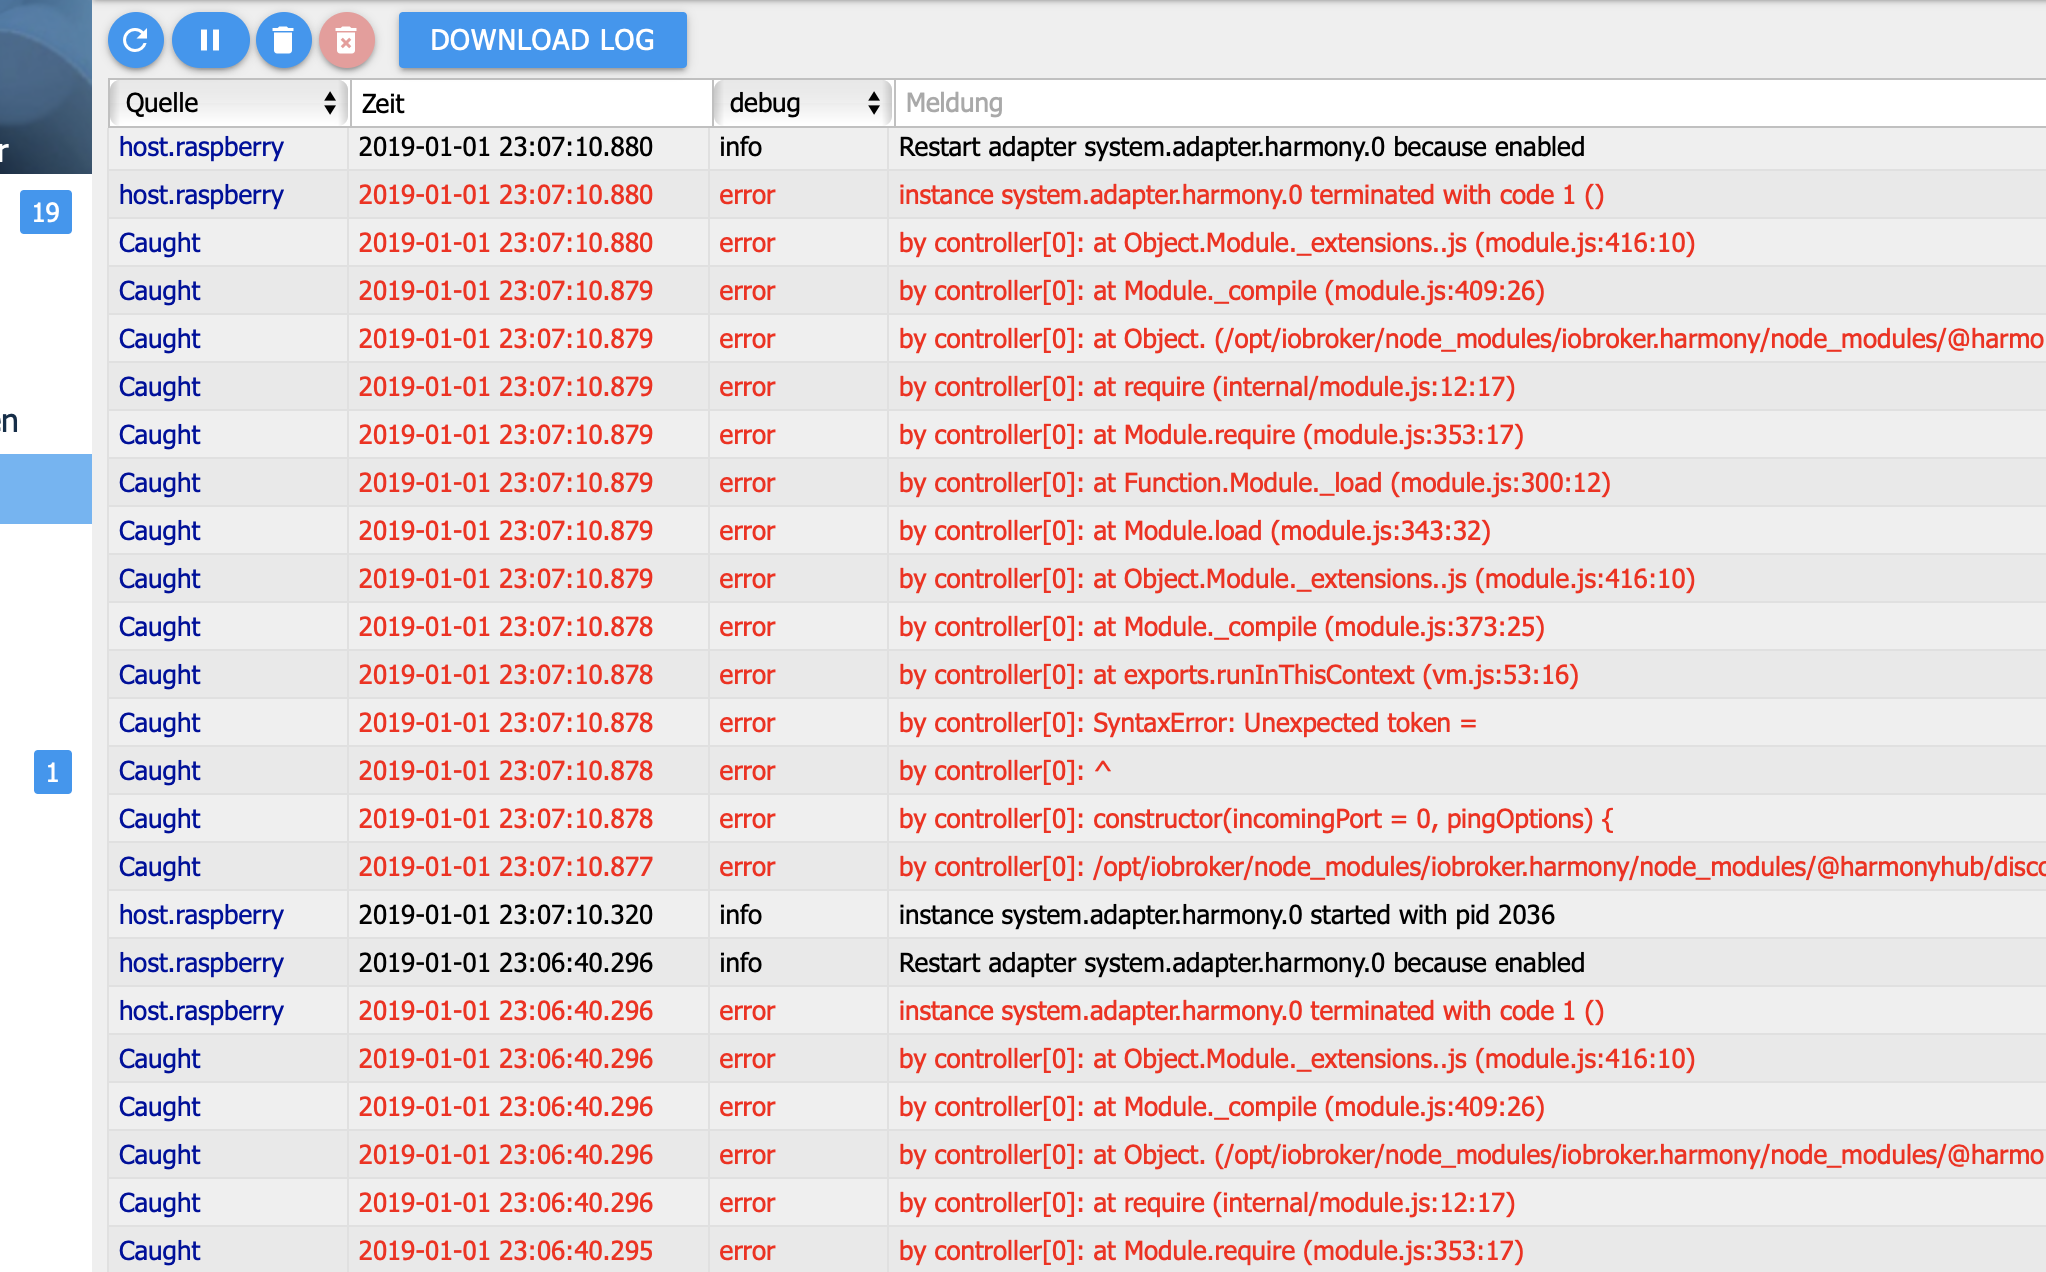Click the SyntaxError: Unexpected token message
The height and width of the screenshot is (1272, 2046).
click(x=1187, y=723)
